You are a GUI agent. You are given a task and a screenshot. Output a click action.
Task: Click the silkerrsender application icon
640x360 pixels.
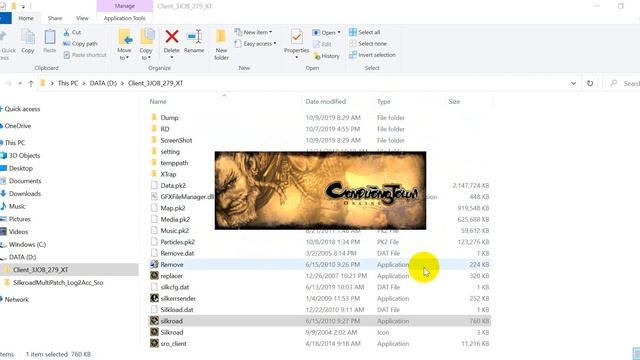[x=154, y=298]
